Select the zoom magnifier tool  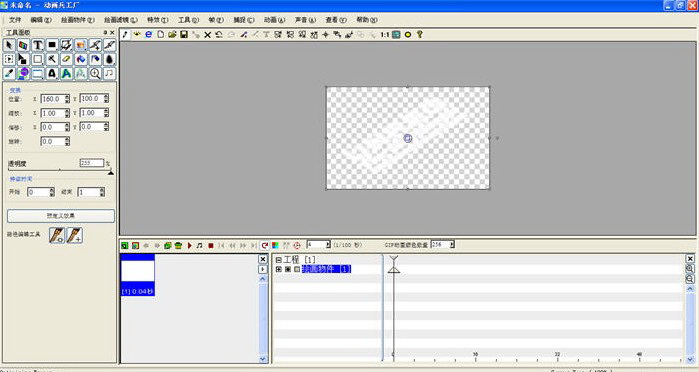pyautogui.click(x=95, y=74)
